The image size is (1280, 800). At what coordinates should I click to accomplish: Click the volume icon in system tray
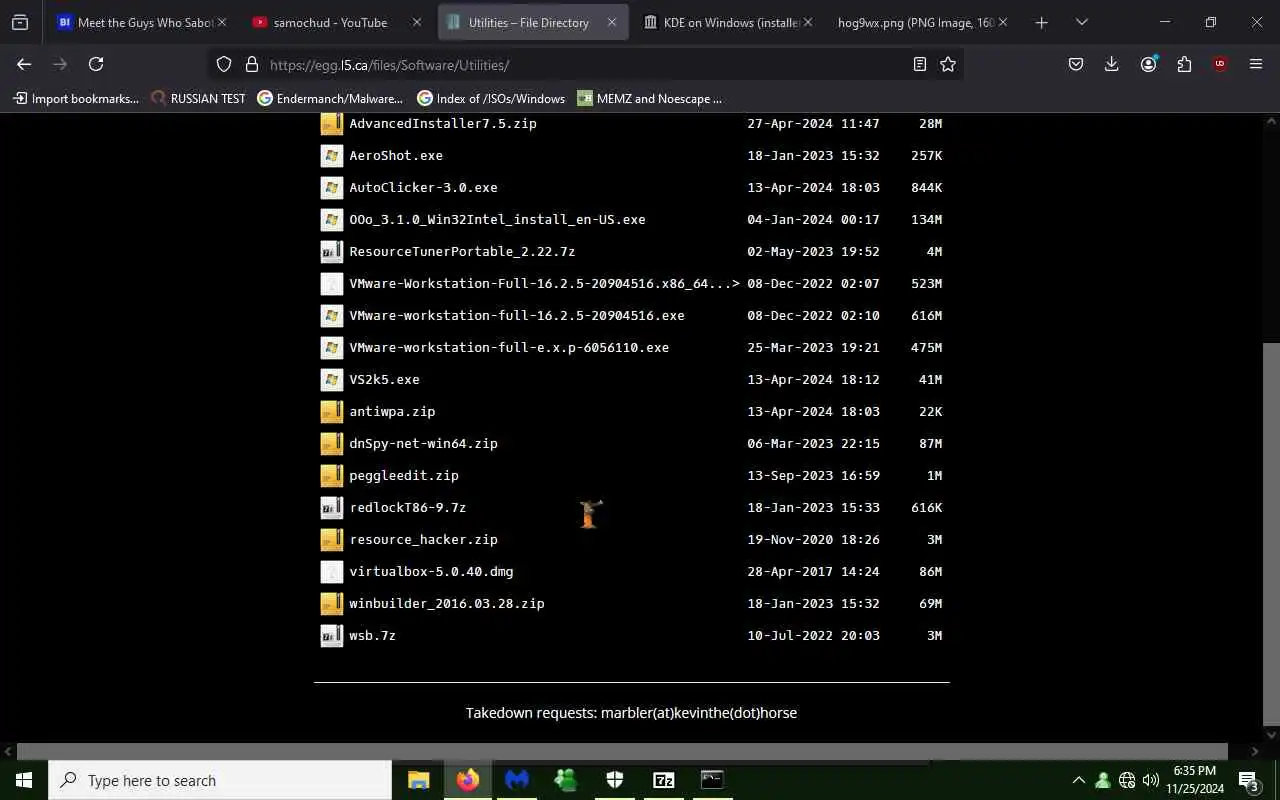1150,780
